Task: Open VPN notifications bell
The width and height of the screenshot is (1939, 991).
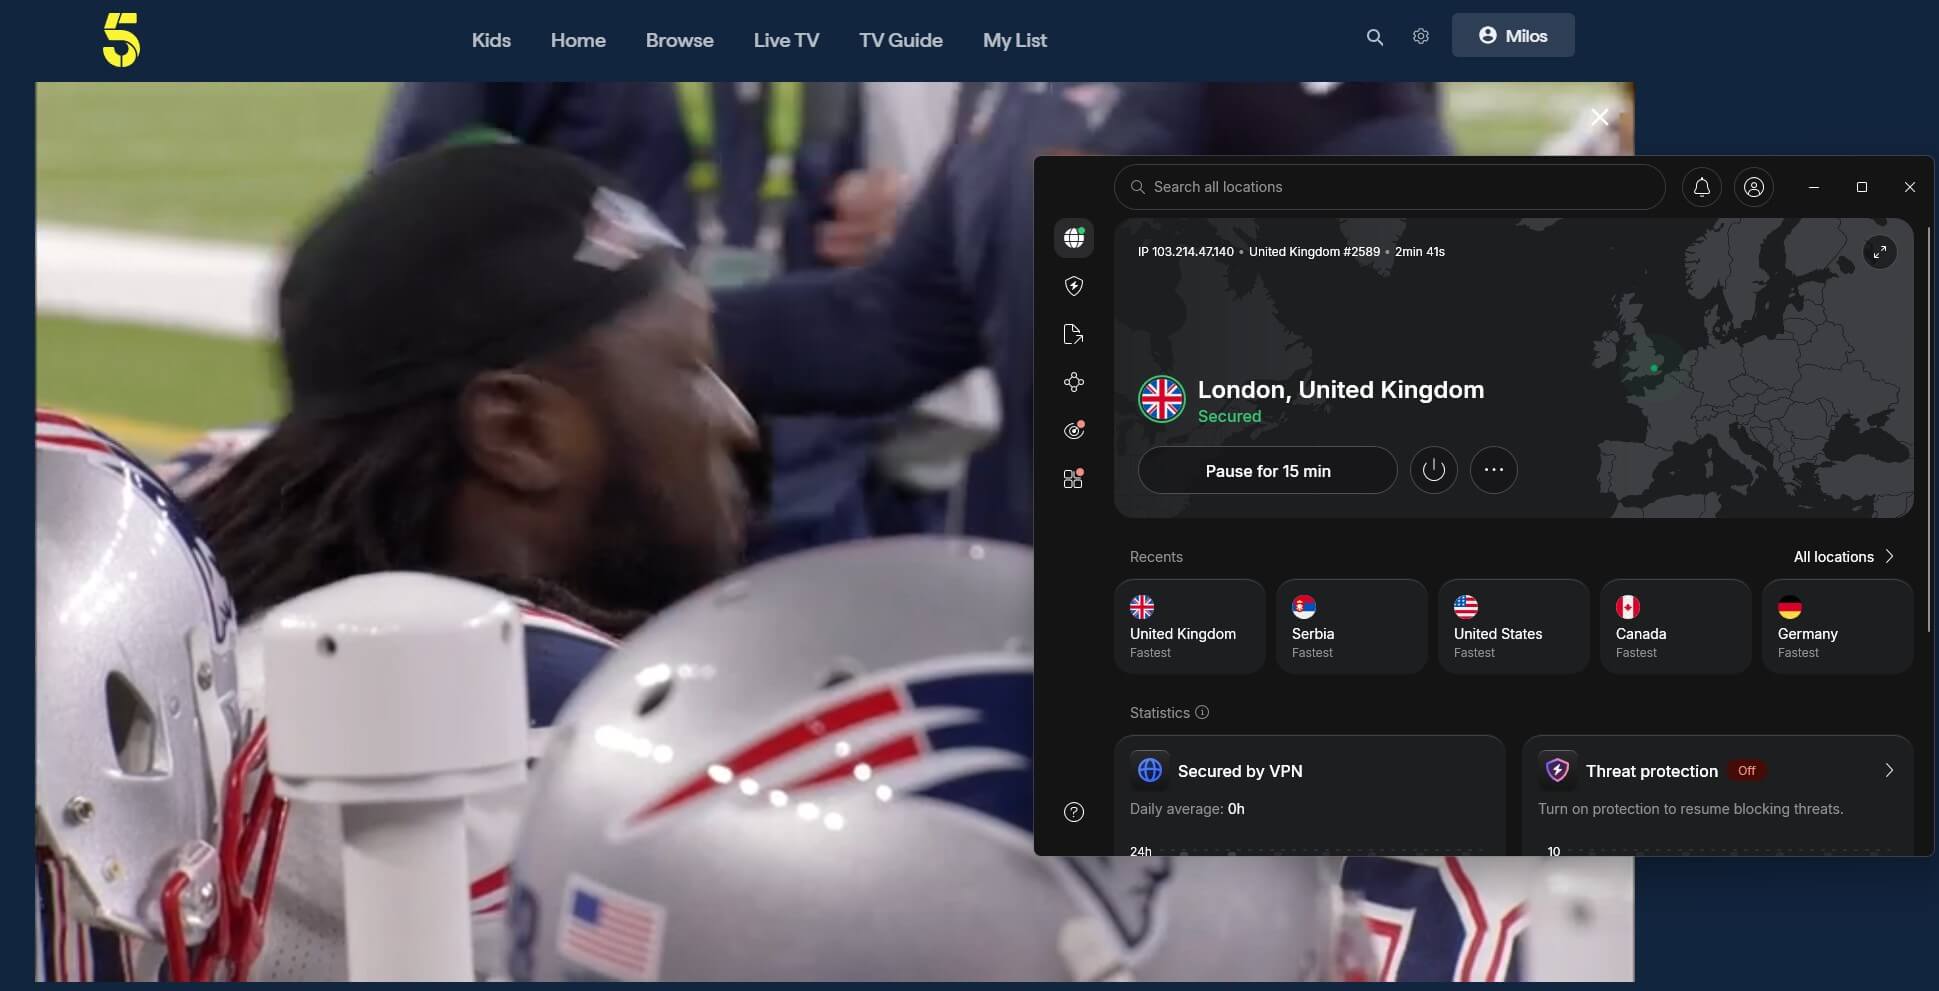Action: pyautogui.click(x=1702, y=187)
